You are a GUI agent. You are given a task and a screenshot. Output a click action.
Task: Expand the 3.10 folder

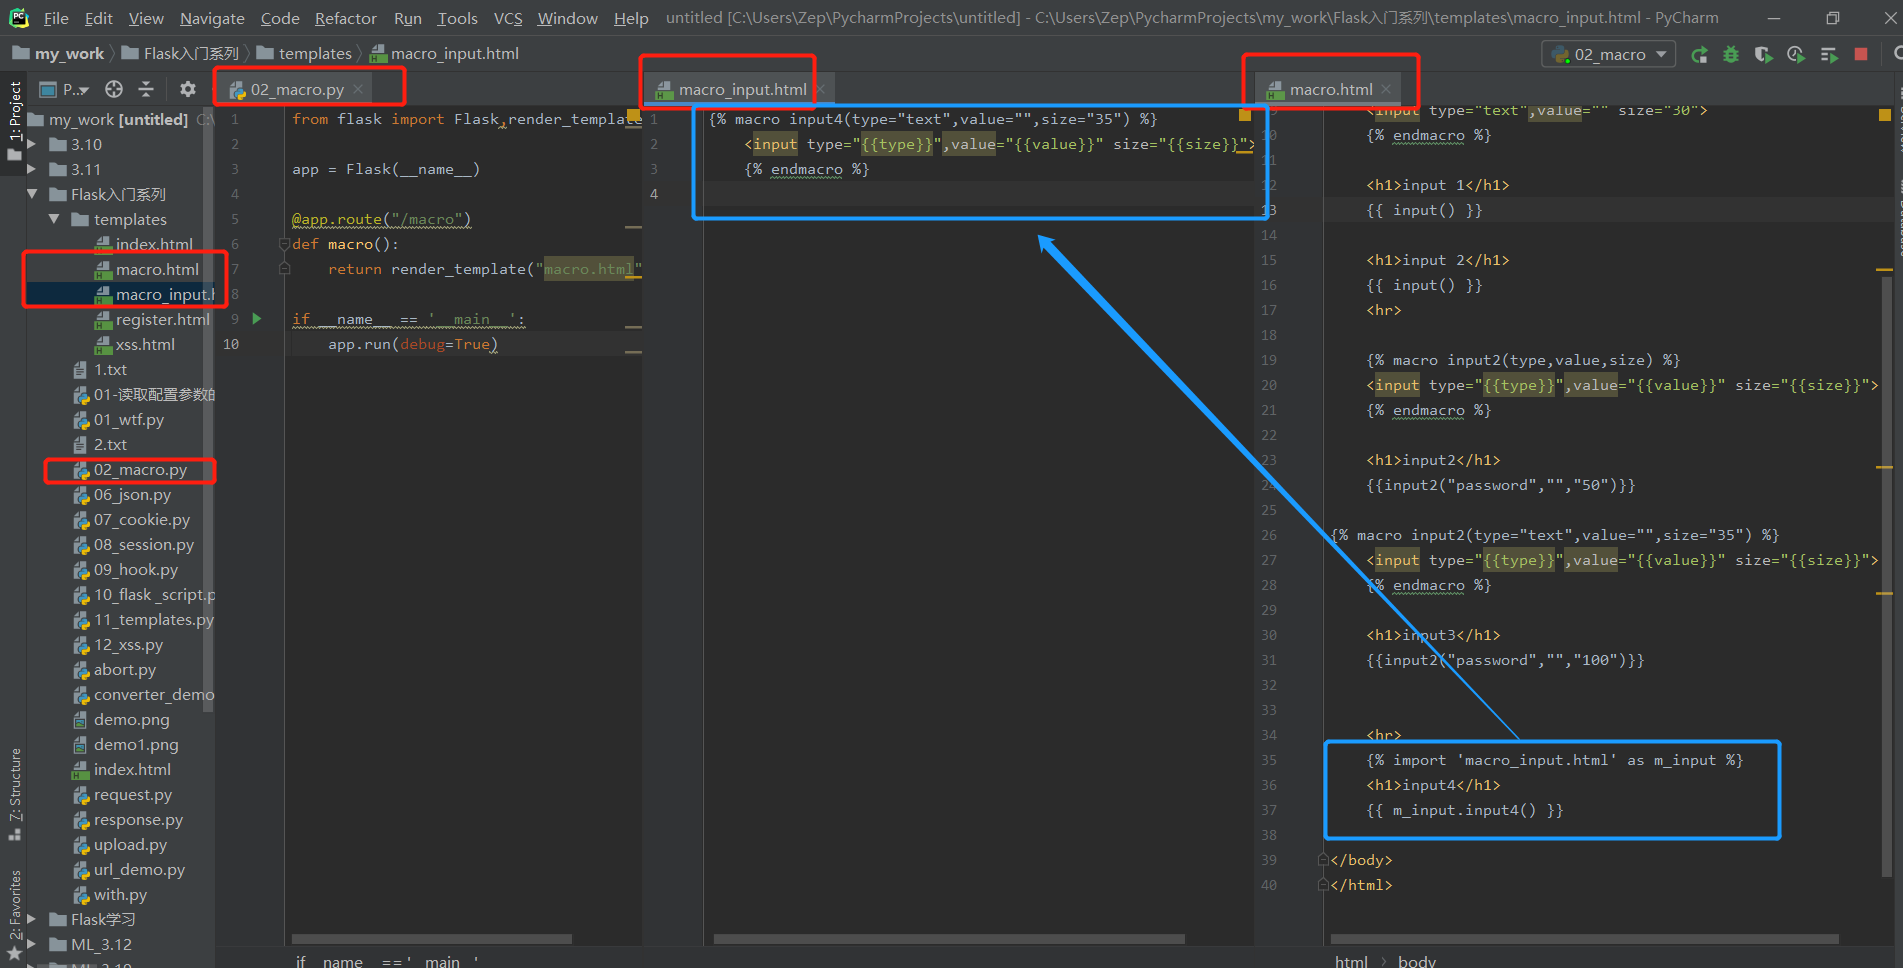click(x=32, y=144)
